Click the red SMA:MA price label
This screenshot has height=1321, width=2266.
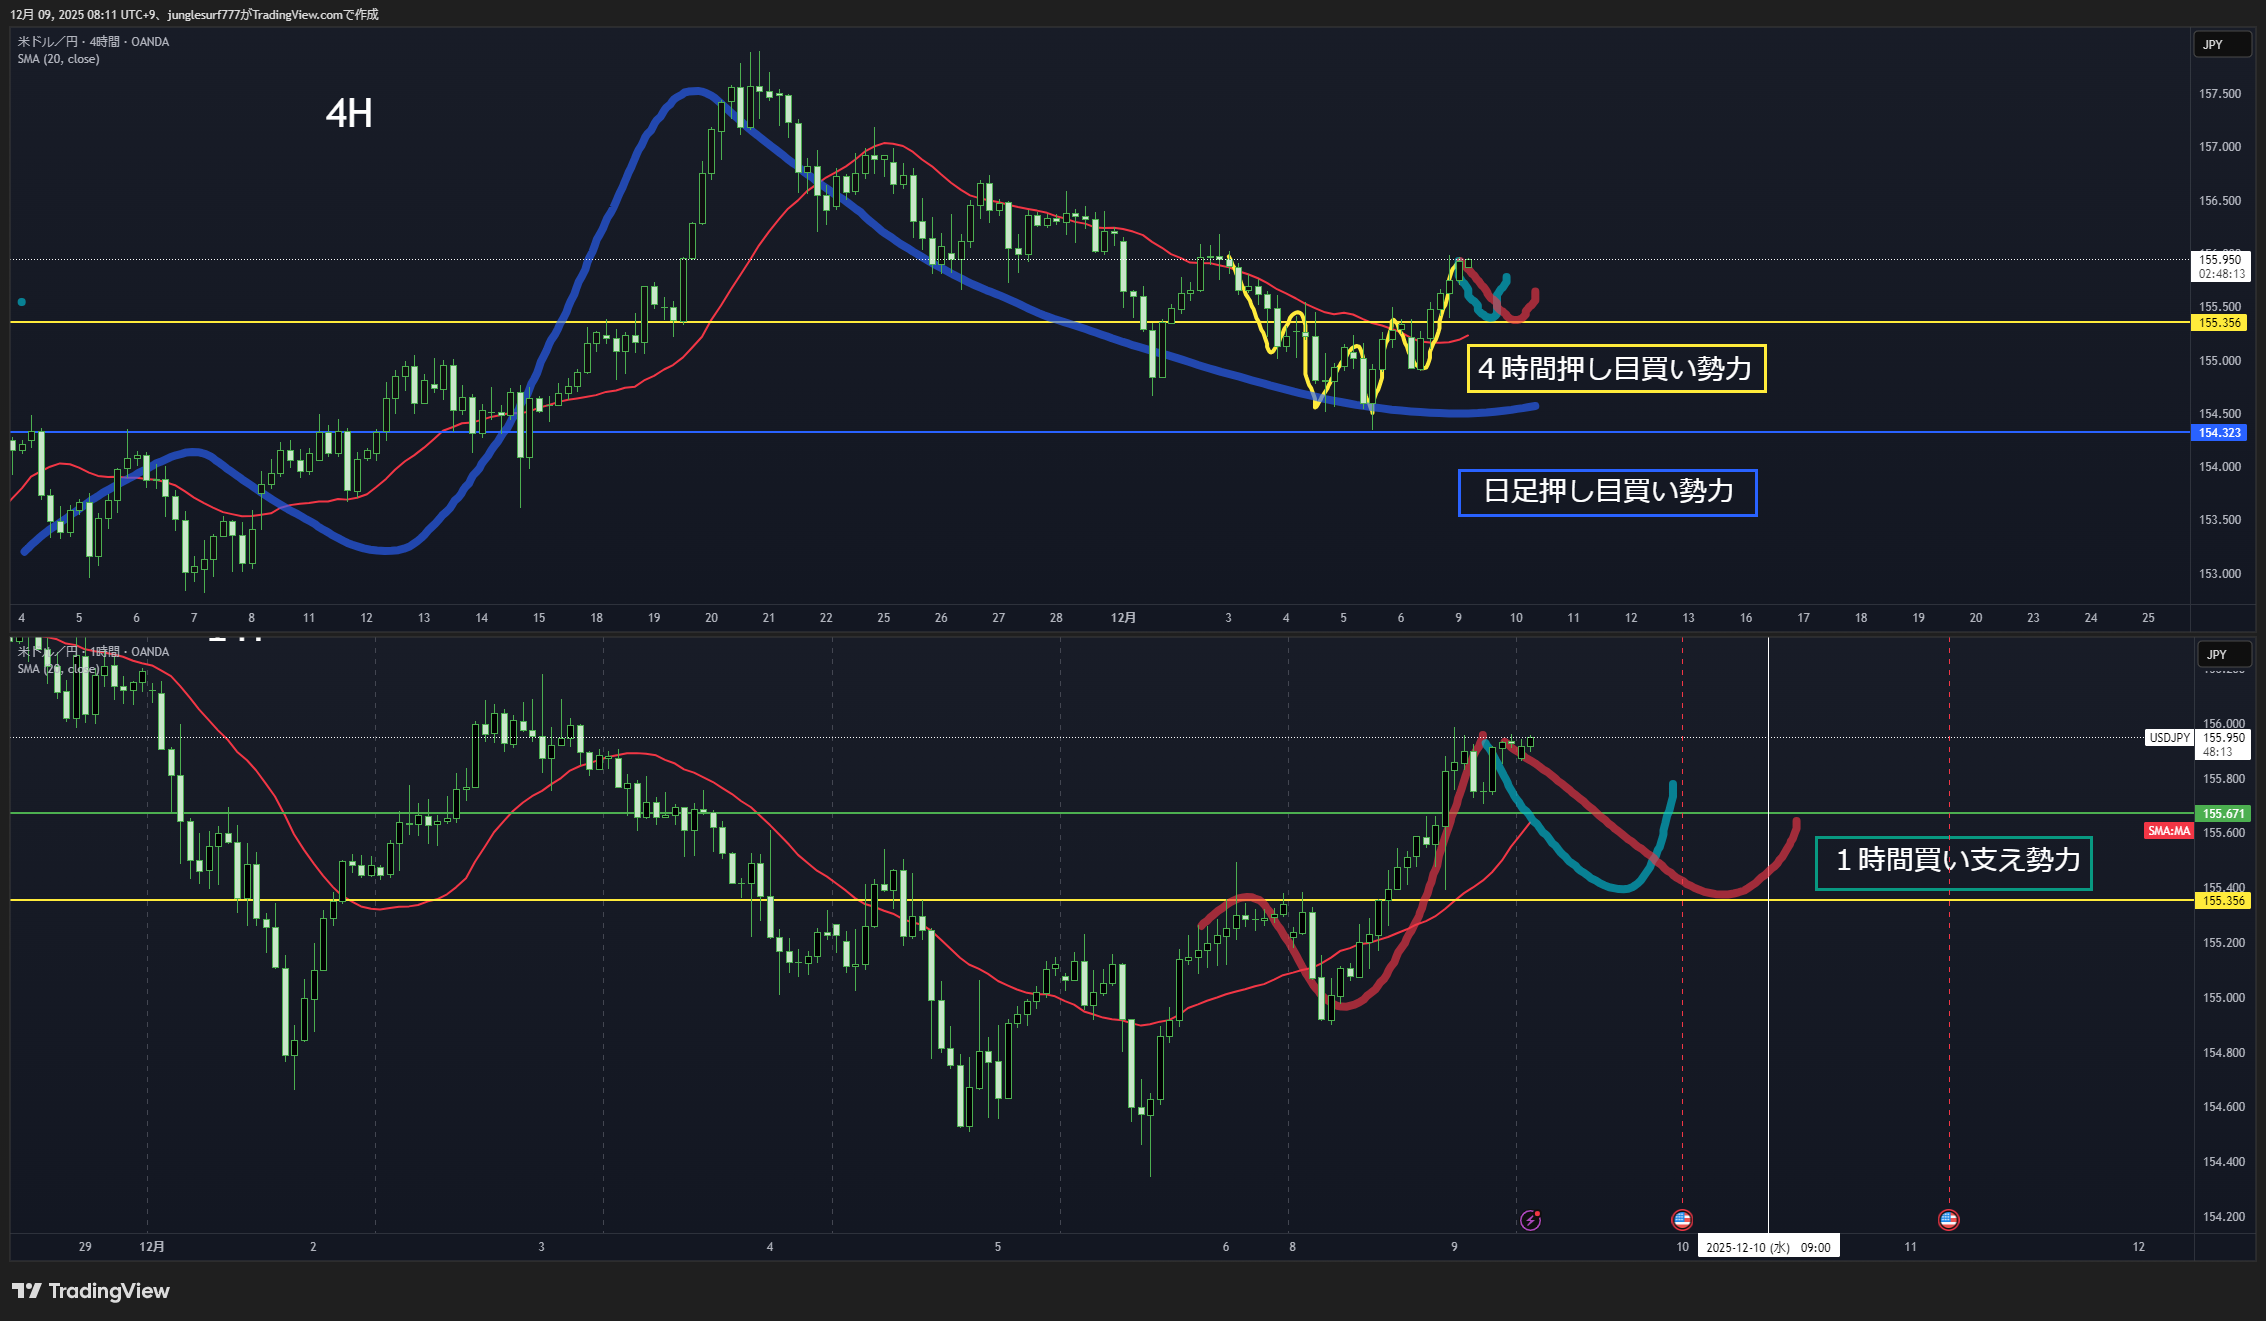2168,831
